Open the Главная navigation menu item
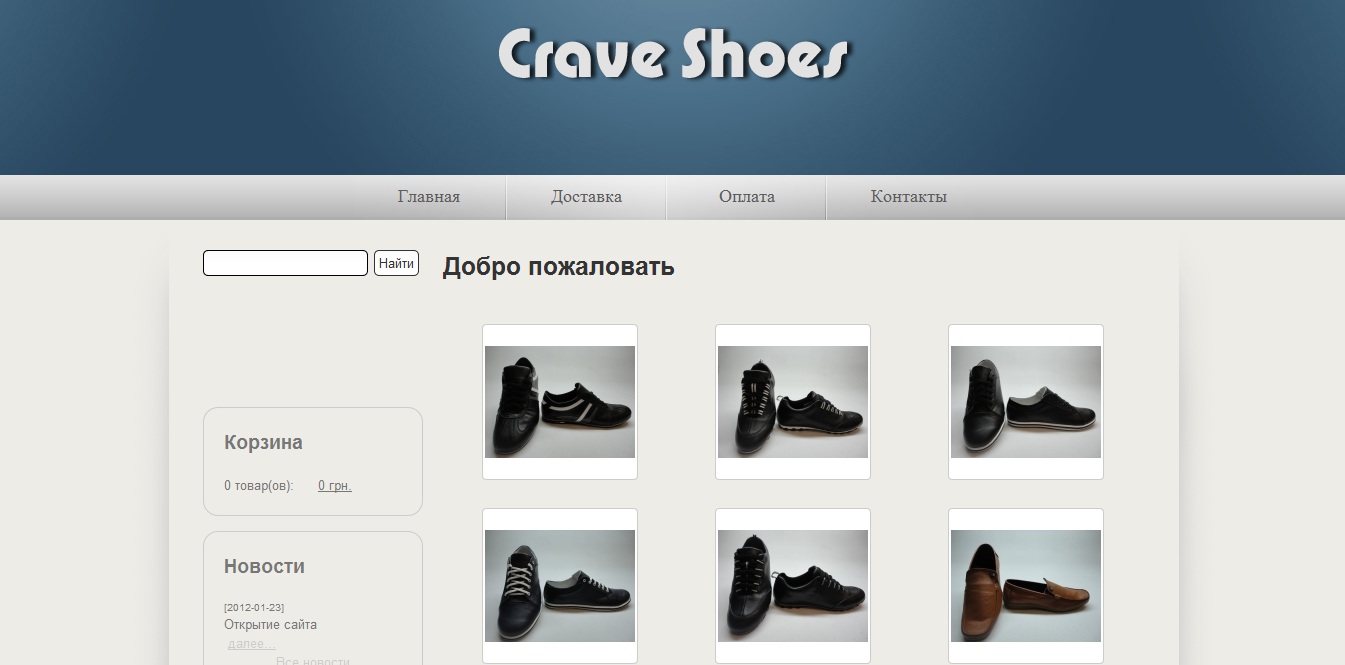 (x=428, y=197)
